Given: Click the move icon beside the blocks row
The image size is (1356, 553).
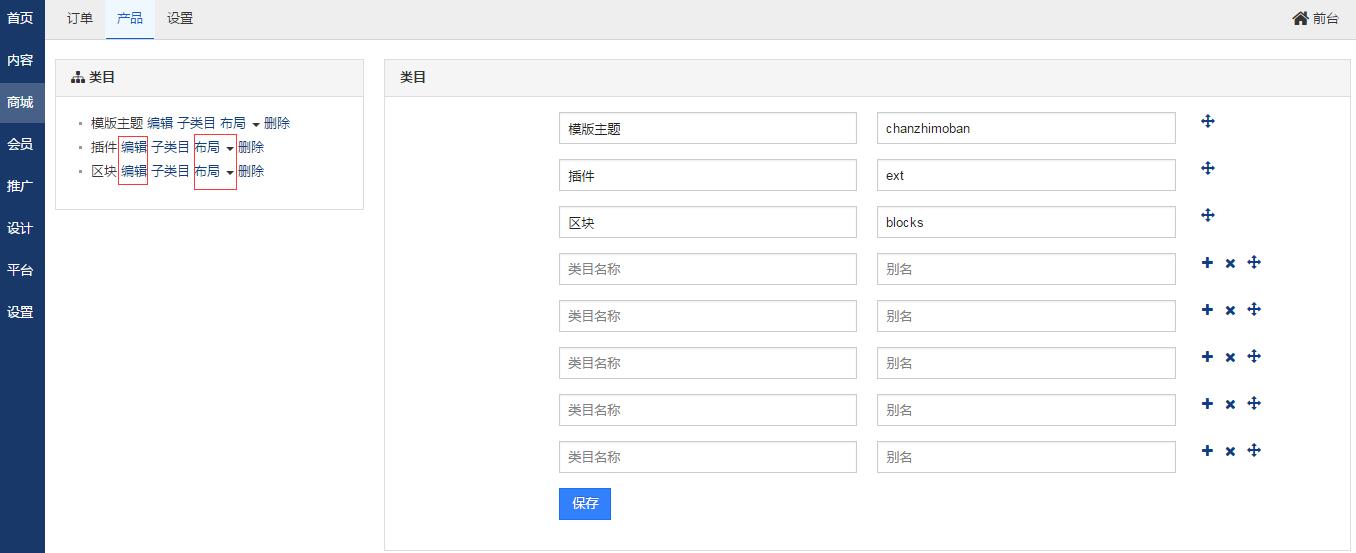Looking at the screenshot, I should [1207, 215].
